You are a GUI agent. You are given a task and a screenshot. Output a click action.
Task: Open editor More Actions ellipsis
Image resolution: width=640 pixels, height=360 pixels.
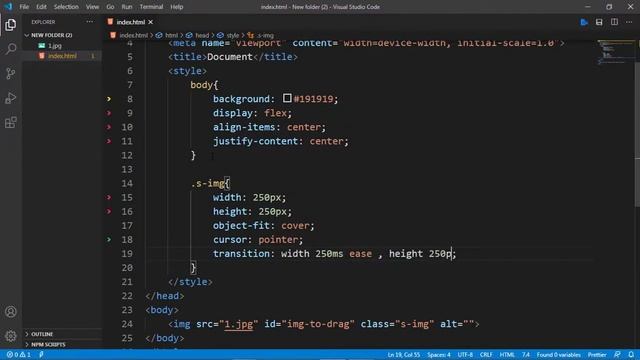coord(629,22)
